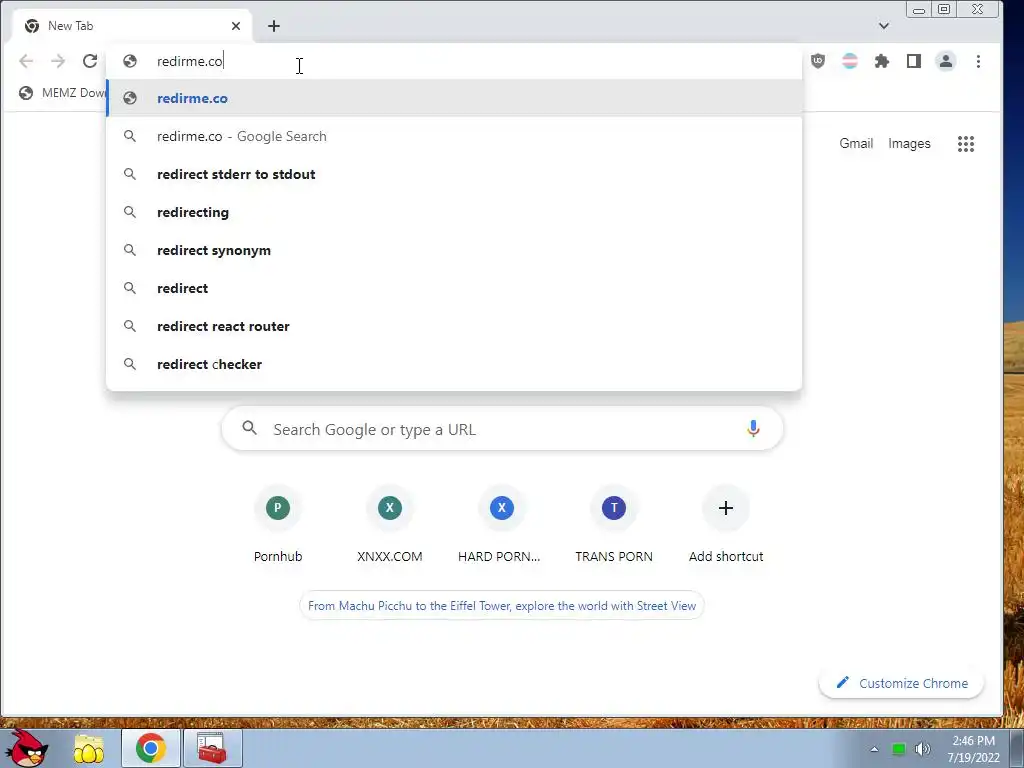1024x768 pixels.
Task: Choose 'redirecting' suggestion
Action: point(454,212)
